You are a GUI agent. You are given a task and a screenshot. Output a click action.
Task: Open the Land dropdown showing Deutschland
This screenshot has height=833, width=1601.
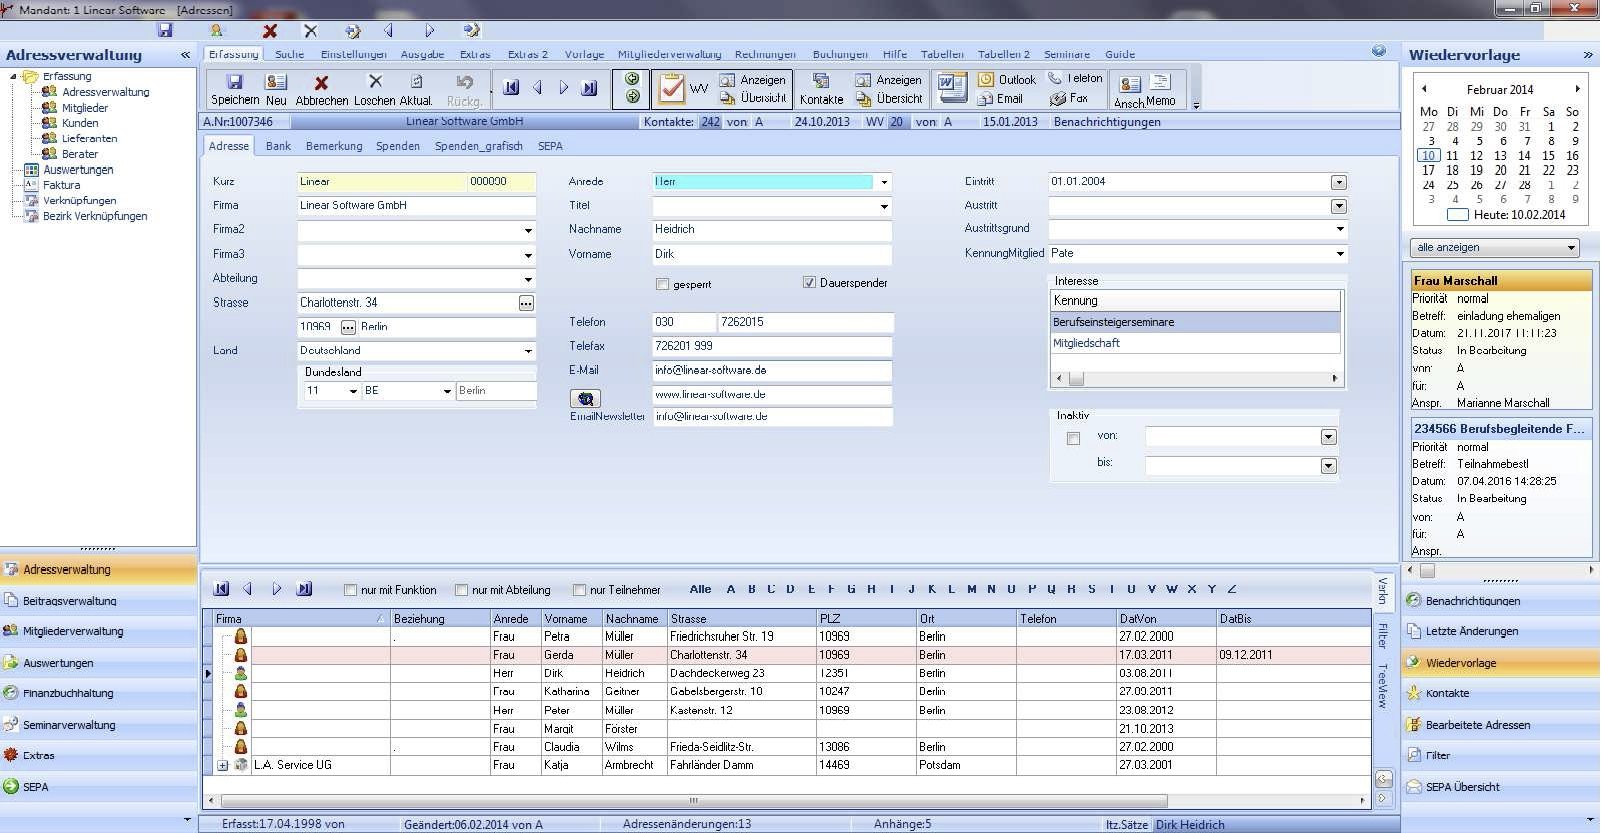tap(529, 351)
